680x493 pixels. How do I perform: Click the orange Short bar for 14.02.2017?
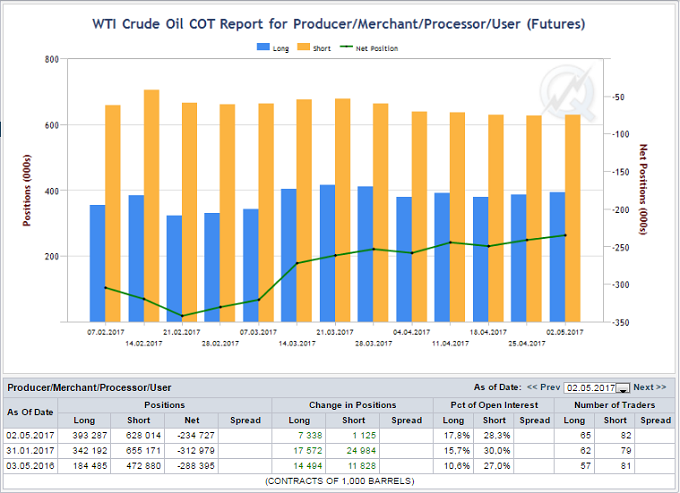(151, 205)
